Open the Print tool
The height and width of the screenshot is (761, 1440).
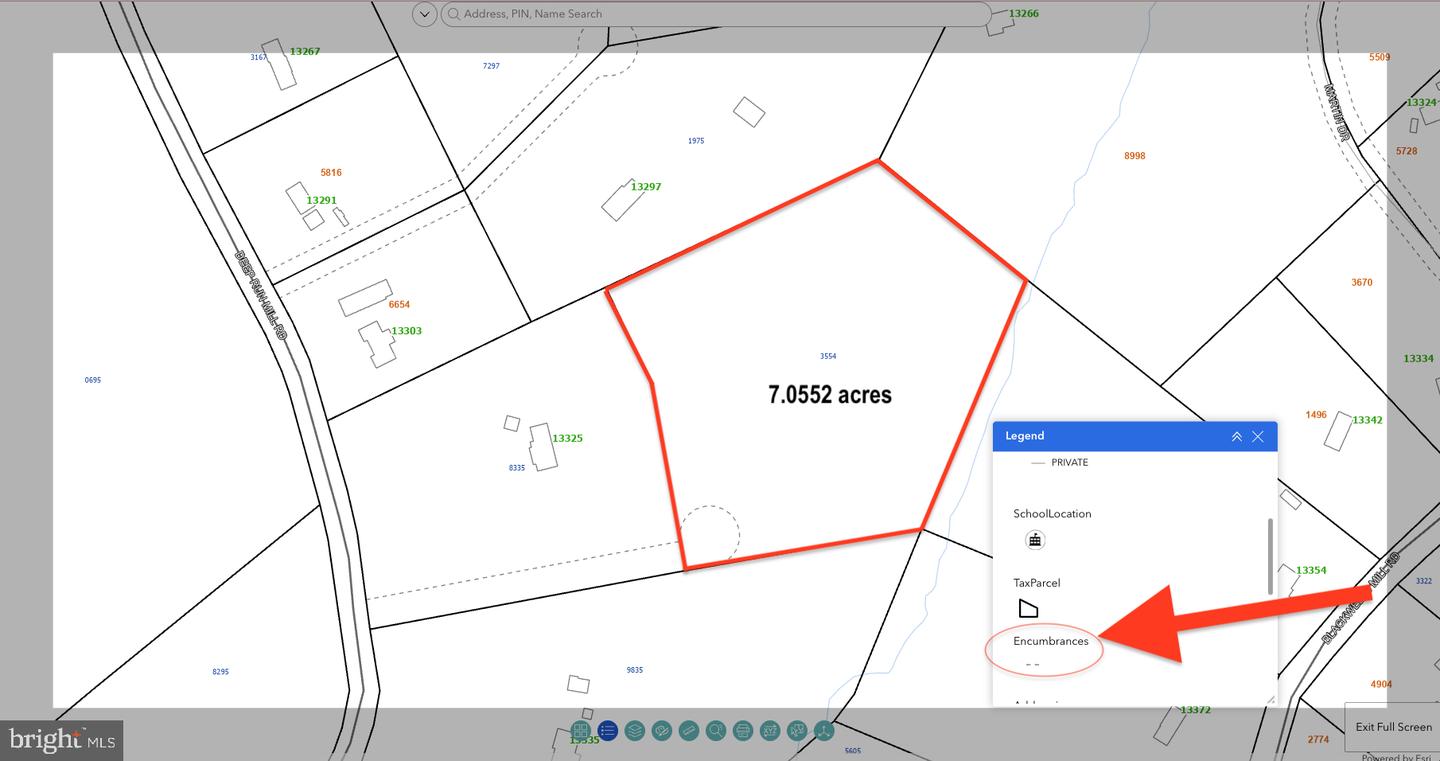742,730
